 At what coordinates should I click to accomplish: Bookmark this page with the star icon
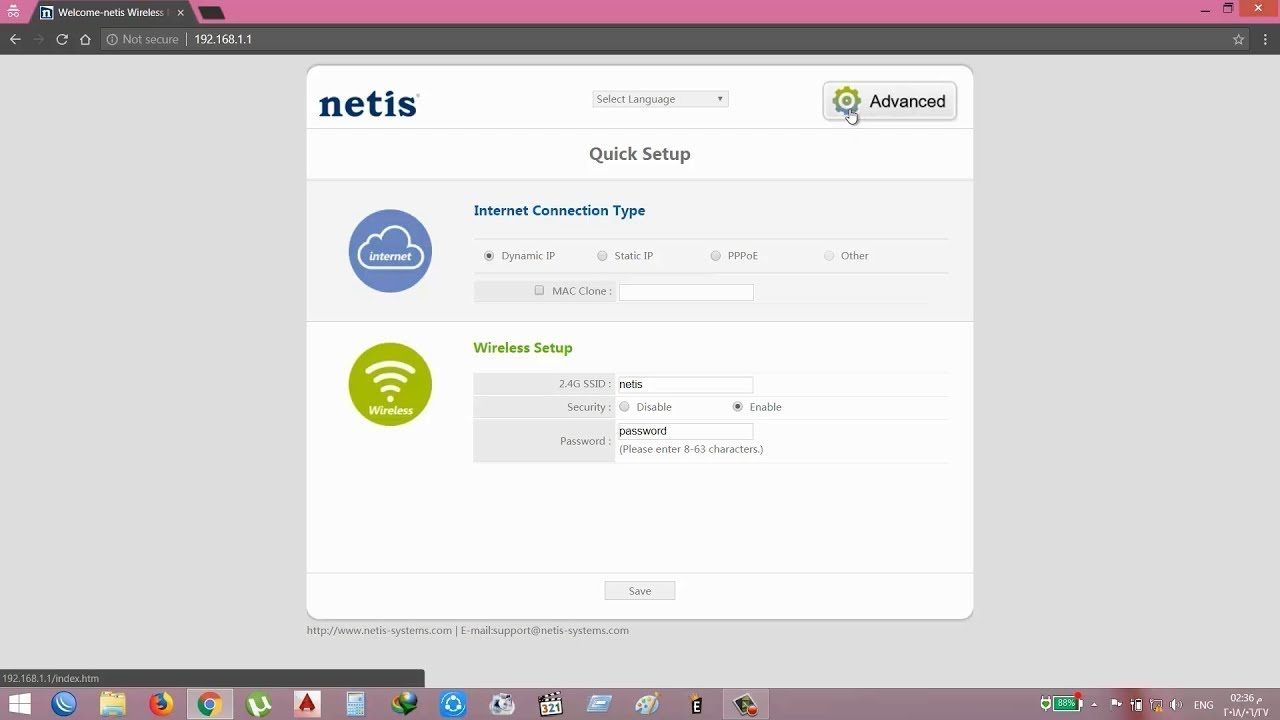pos(1238,39)
